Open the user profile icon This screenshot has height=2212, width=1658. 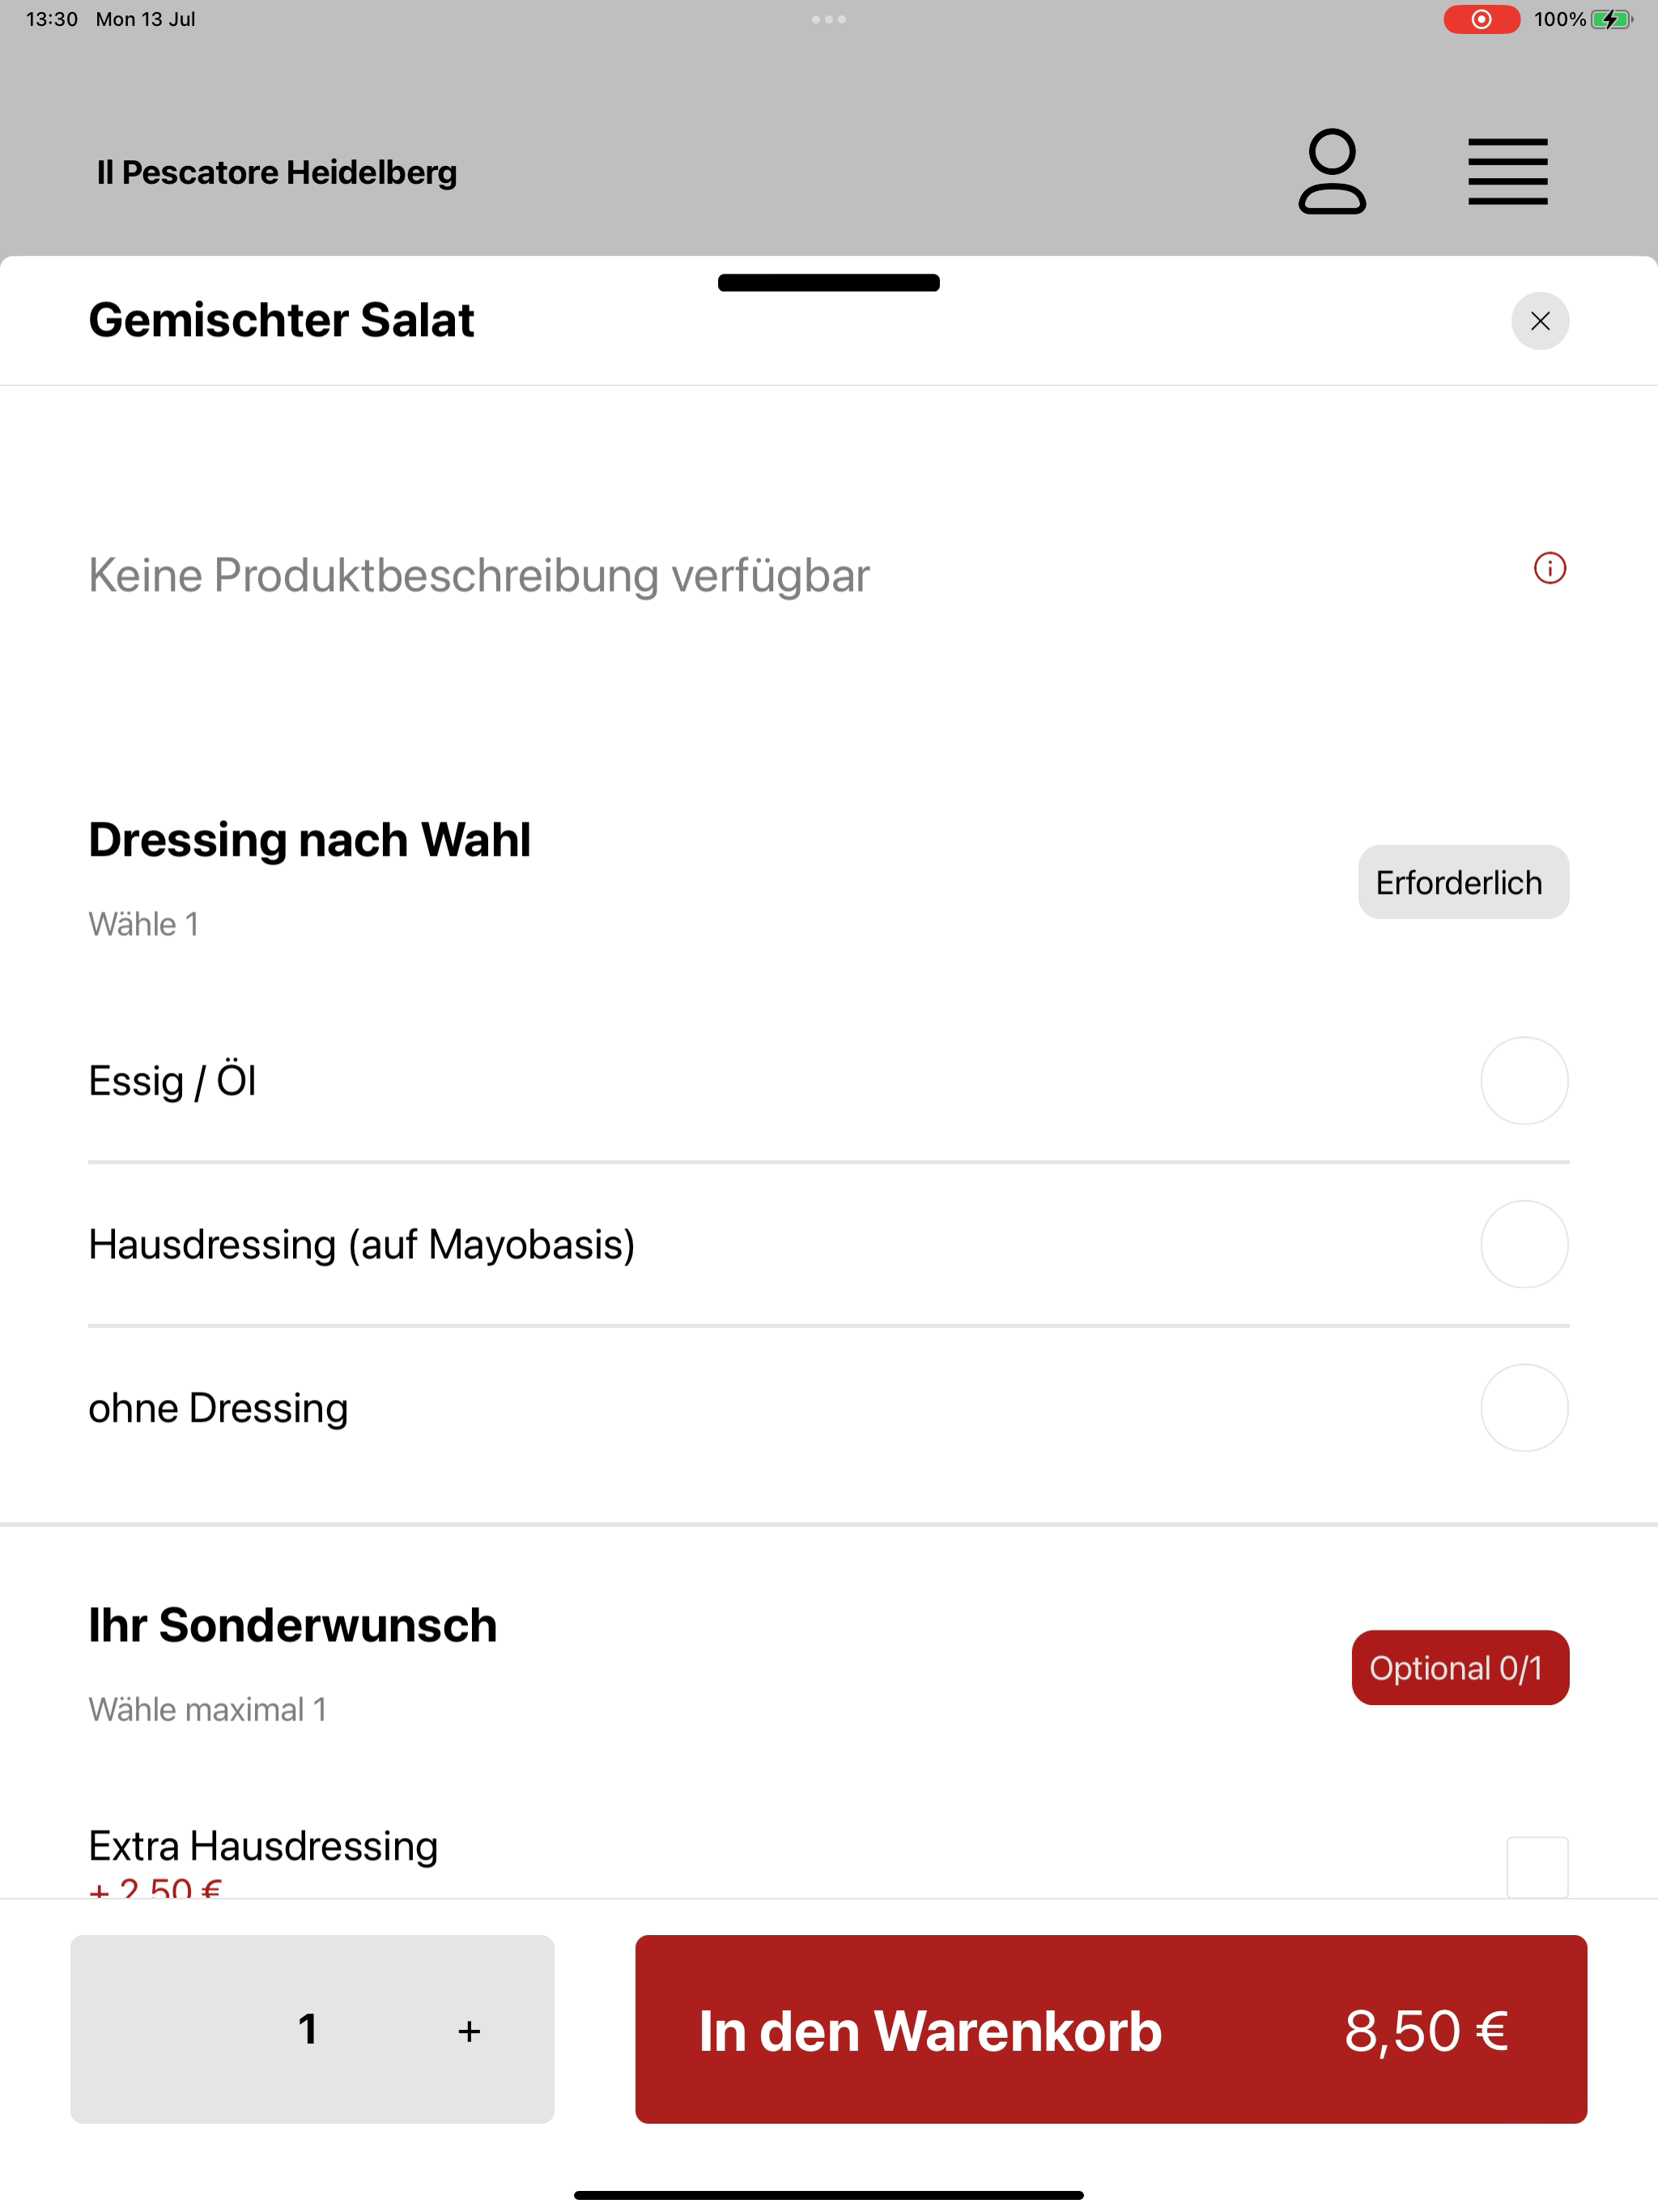click(1332, 172)
